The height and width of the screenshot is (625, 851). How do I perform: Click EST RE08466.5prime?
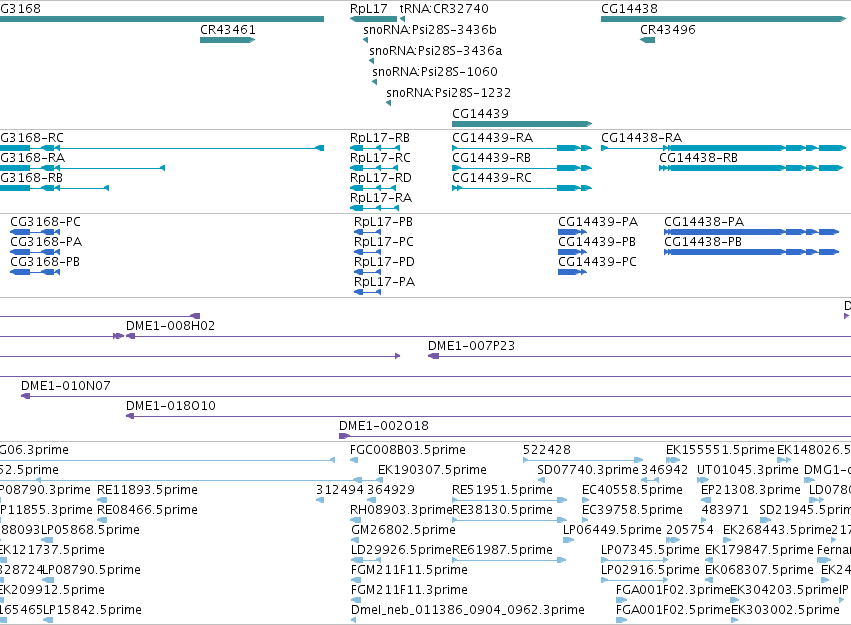coord(147,511)
